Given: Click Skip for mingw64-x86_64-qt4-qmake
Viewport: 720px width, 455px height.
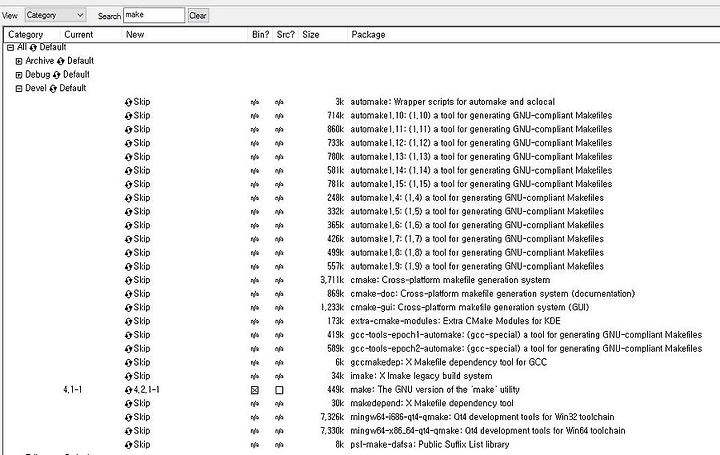Looking at the screenshot, I should pyautogui.click(x=141, y=431).
